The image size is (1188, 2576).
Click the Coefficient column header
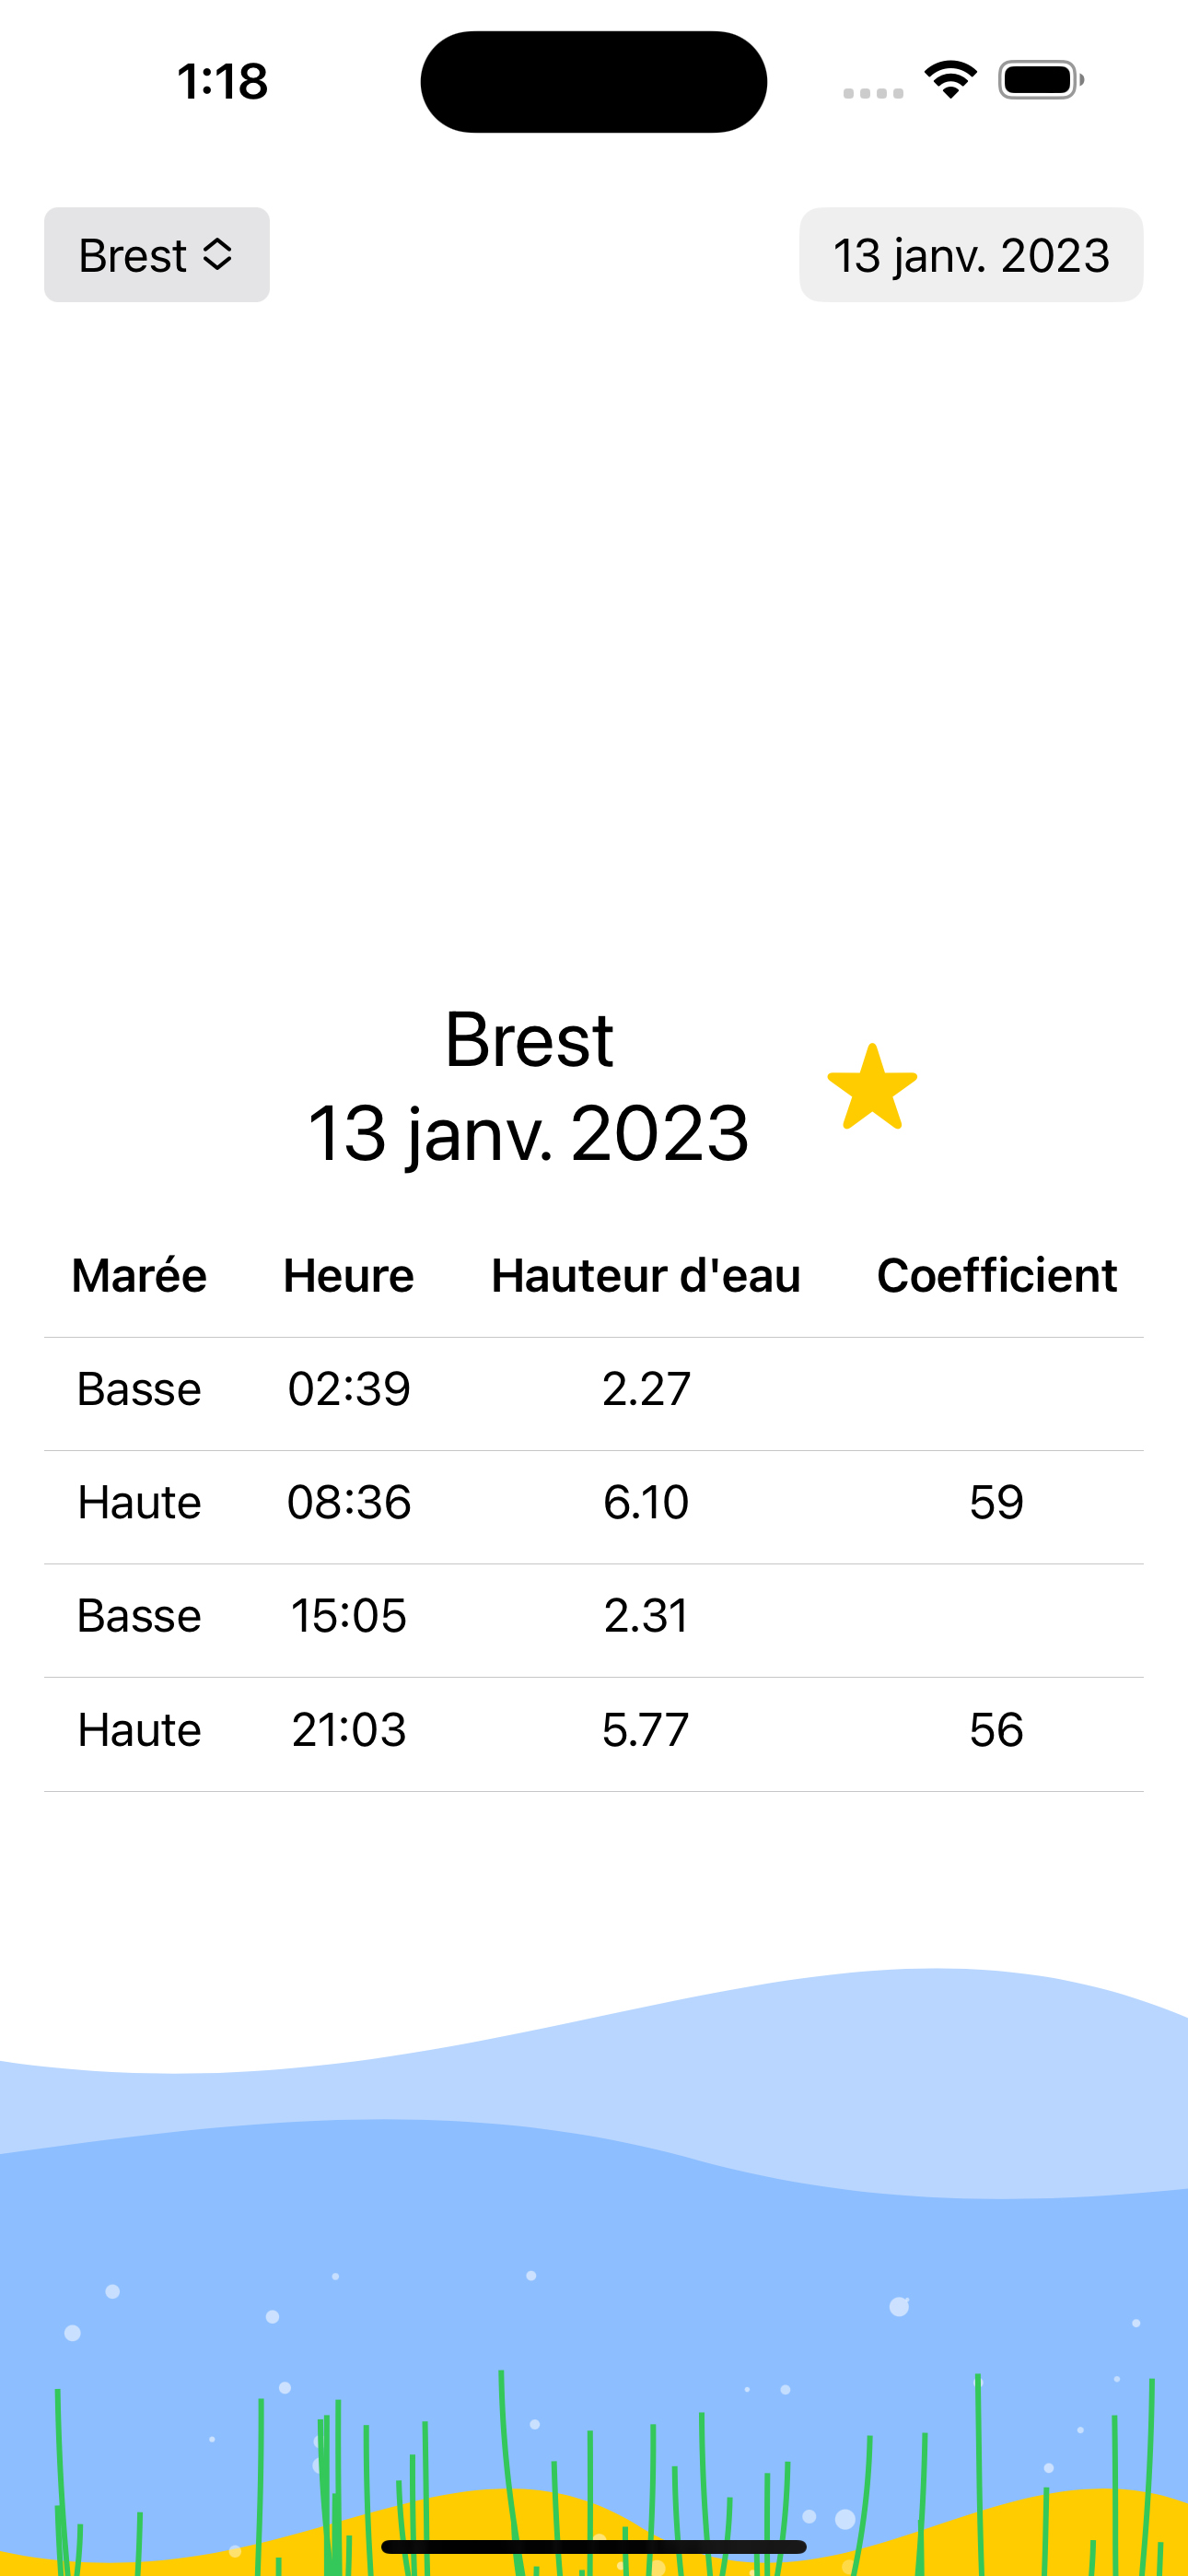click(997, 1275)
